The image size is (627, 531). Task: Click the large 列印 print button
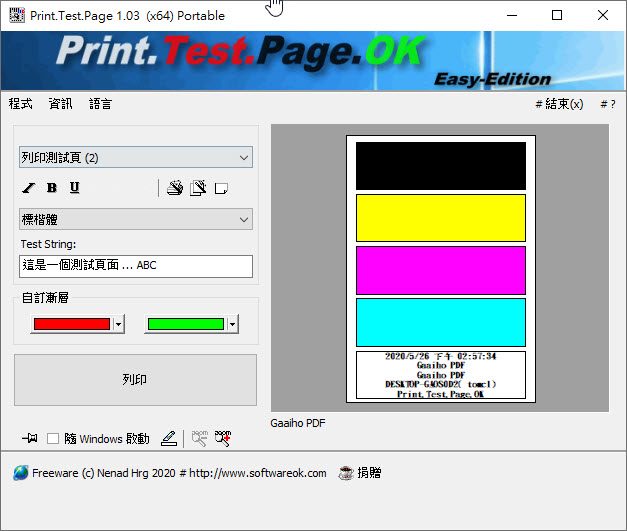pyautogui.click(x=136, y=380)
